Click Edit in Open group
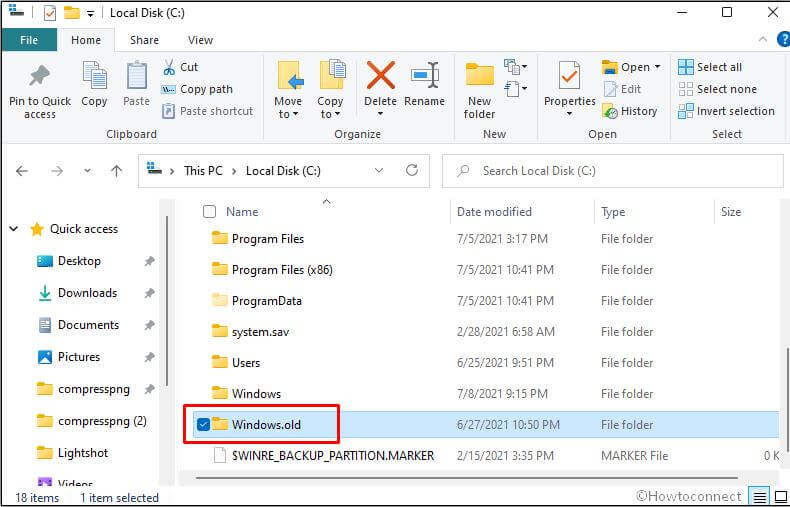Screen dimensions: 790x507 pos(622,89)
